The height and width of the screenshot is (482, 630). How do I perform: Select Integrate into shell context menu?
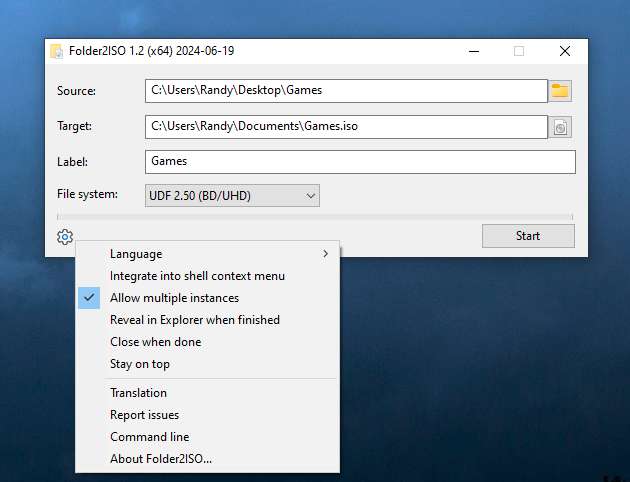coord(207,276)
